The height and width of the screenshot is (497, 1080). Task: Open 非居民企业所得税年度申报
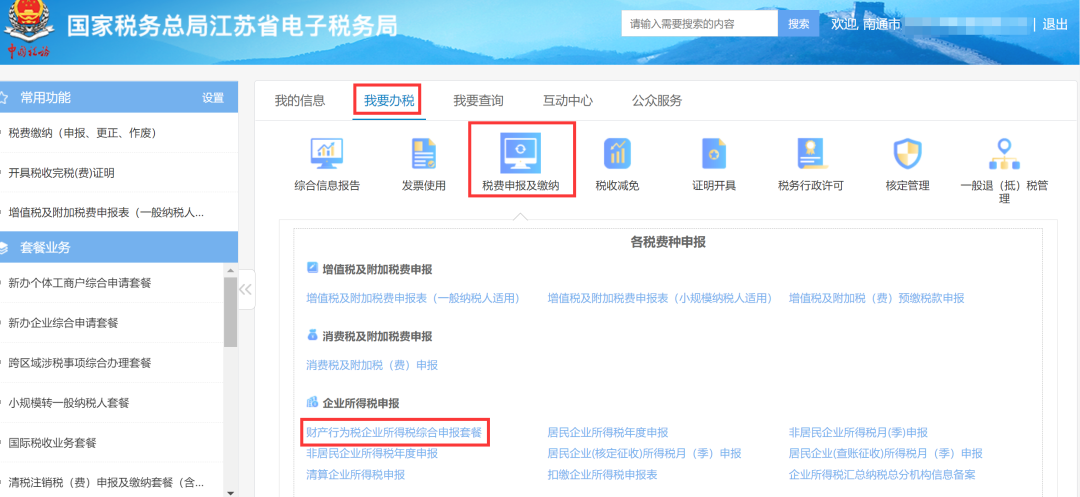372,454
